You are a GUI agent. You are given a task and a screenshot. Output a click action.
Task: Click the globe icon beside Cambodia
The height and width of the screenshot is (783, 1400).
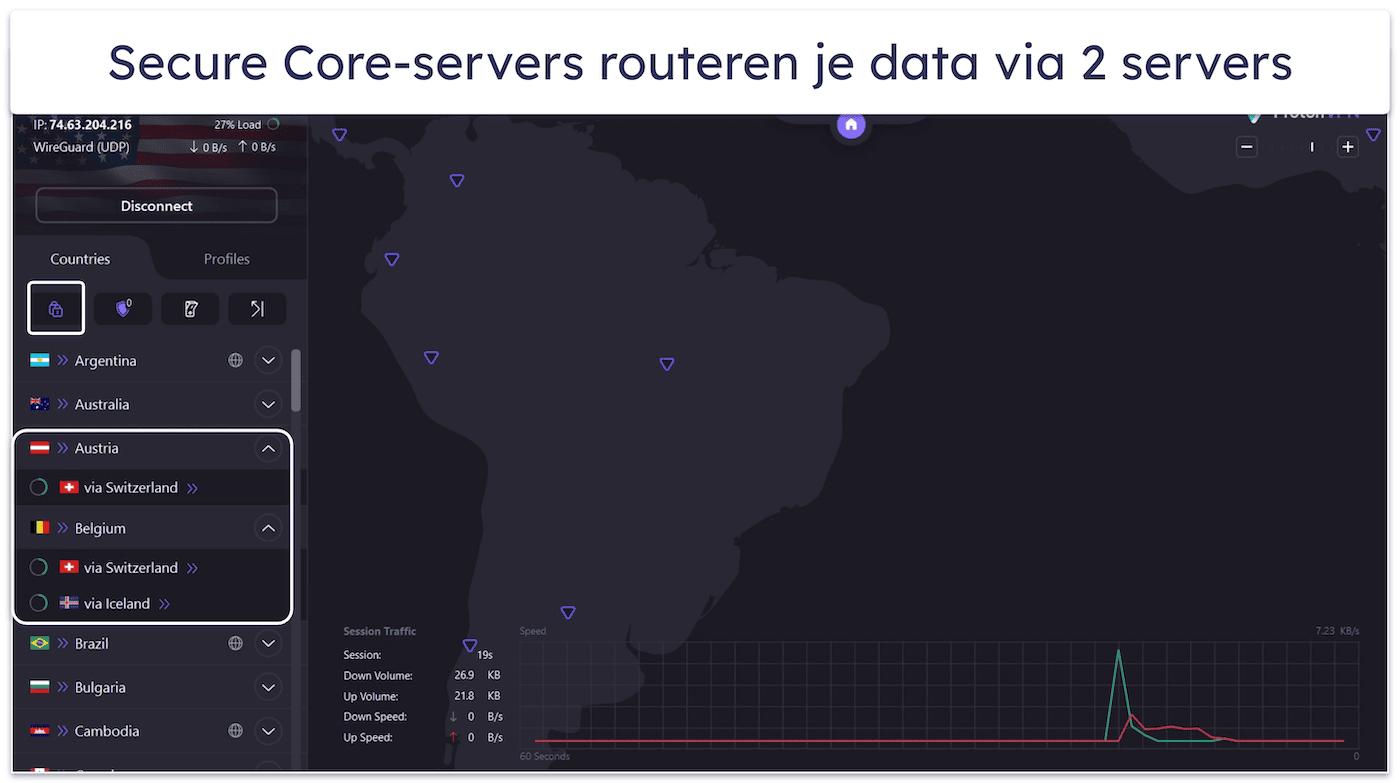point(235,731)
